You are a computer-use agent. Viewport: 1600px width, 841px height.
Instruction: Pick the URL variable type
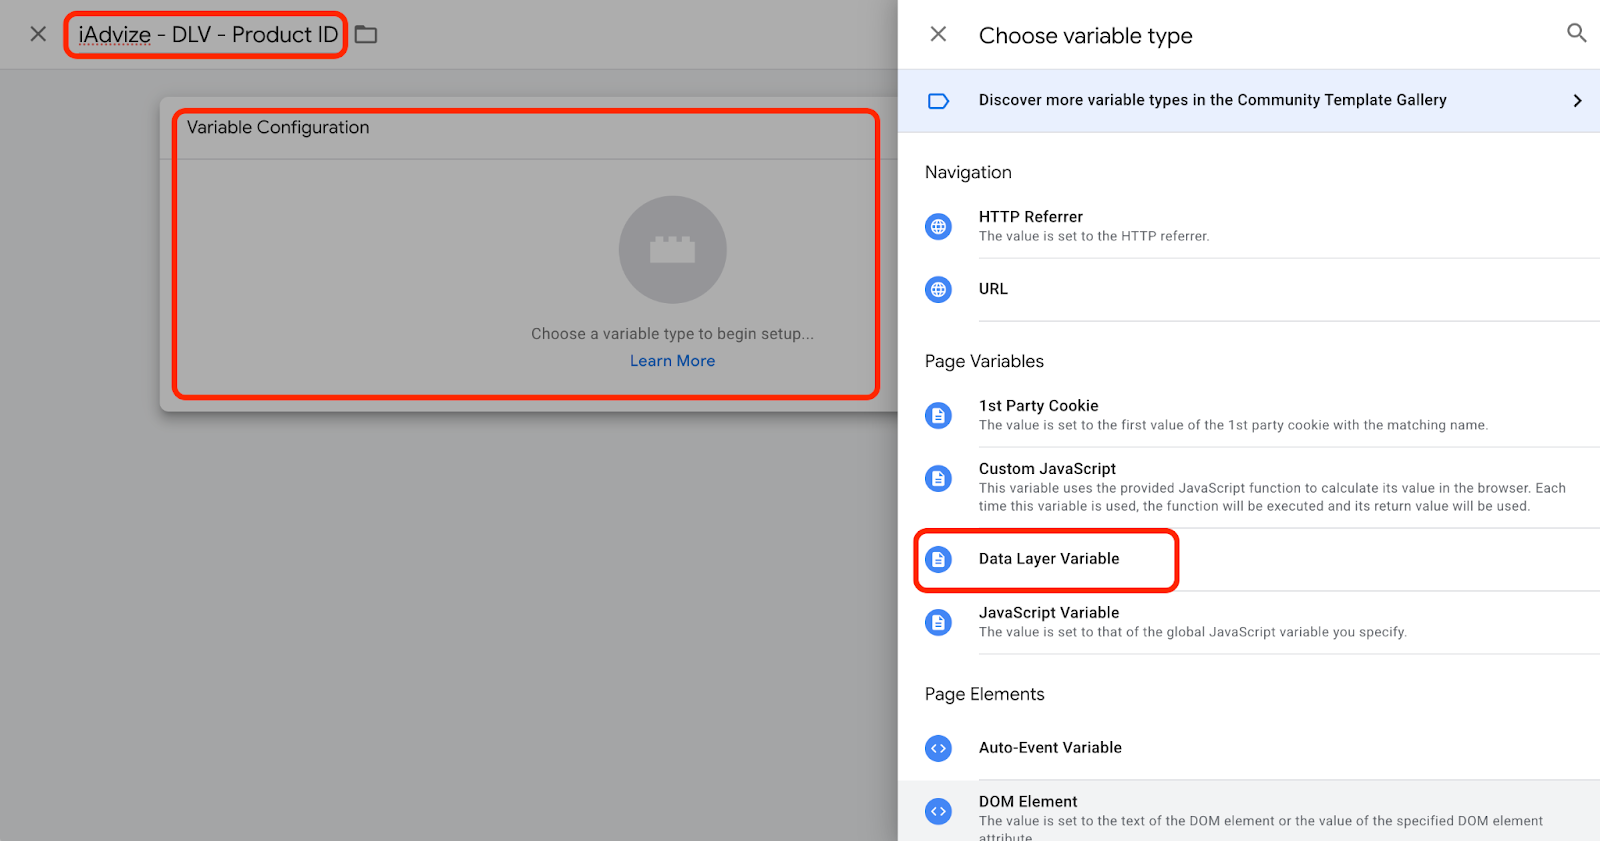[993, 289]
